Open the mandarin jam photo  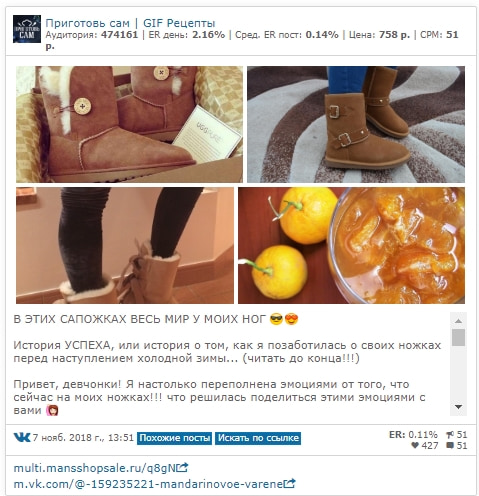pyautogui.click(x=351, y=245)
